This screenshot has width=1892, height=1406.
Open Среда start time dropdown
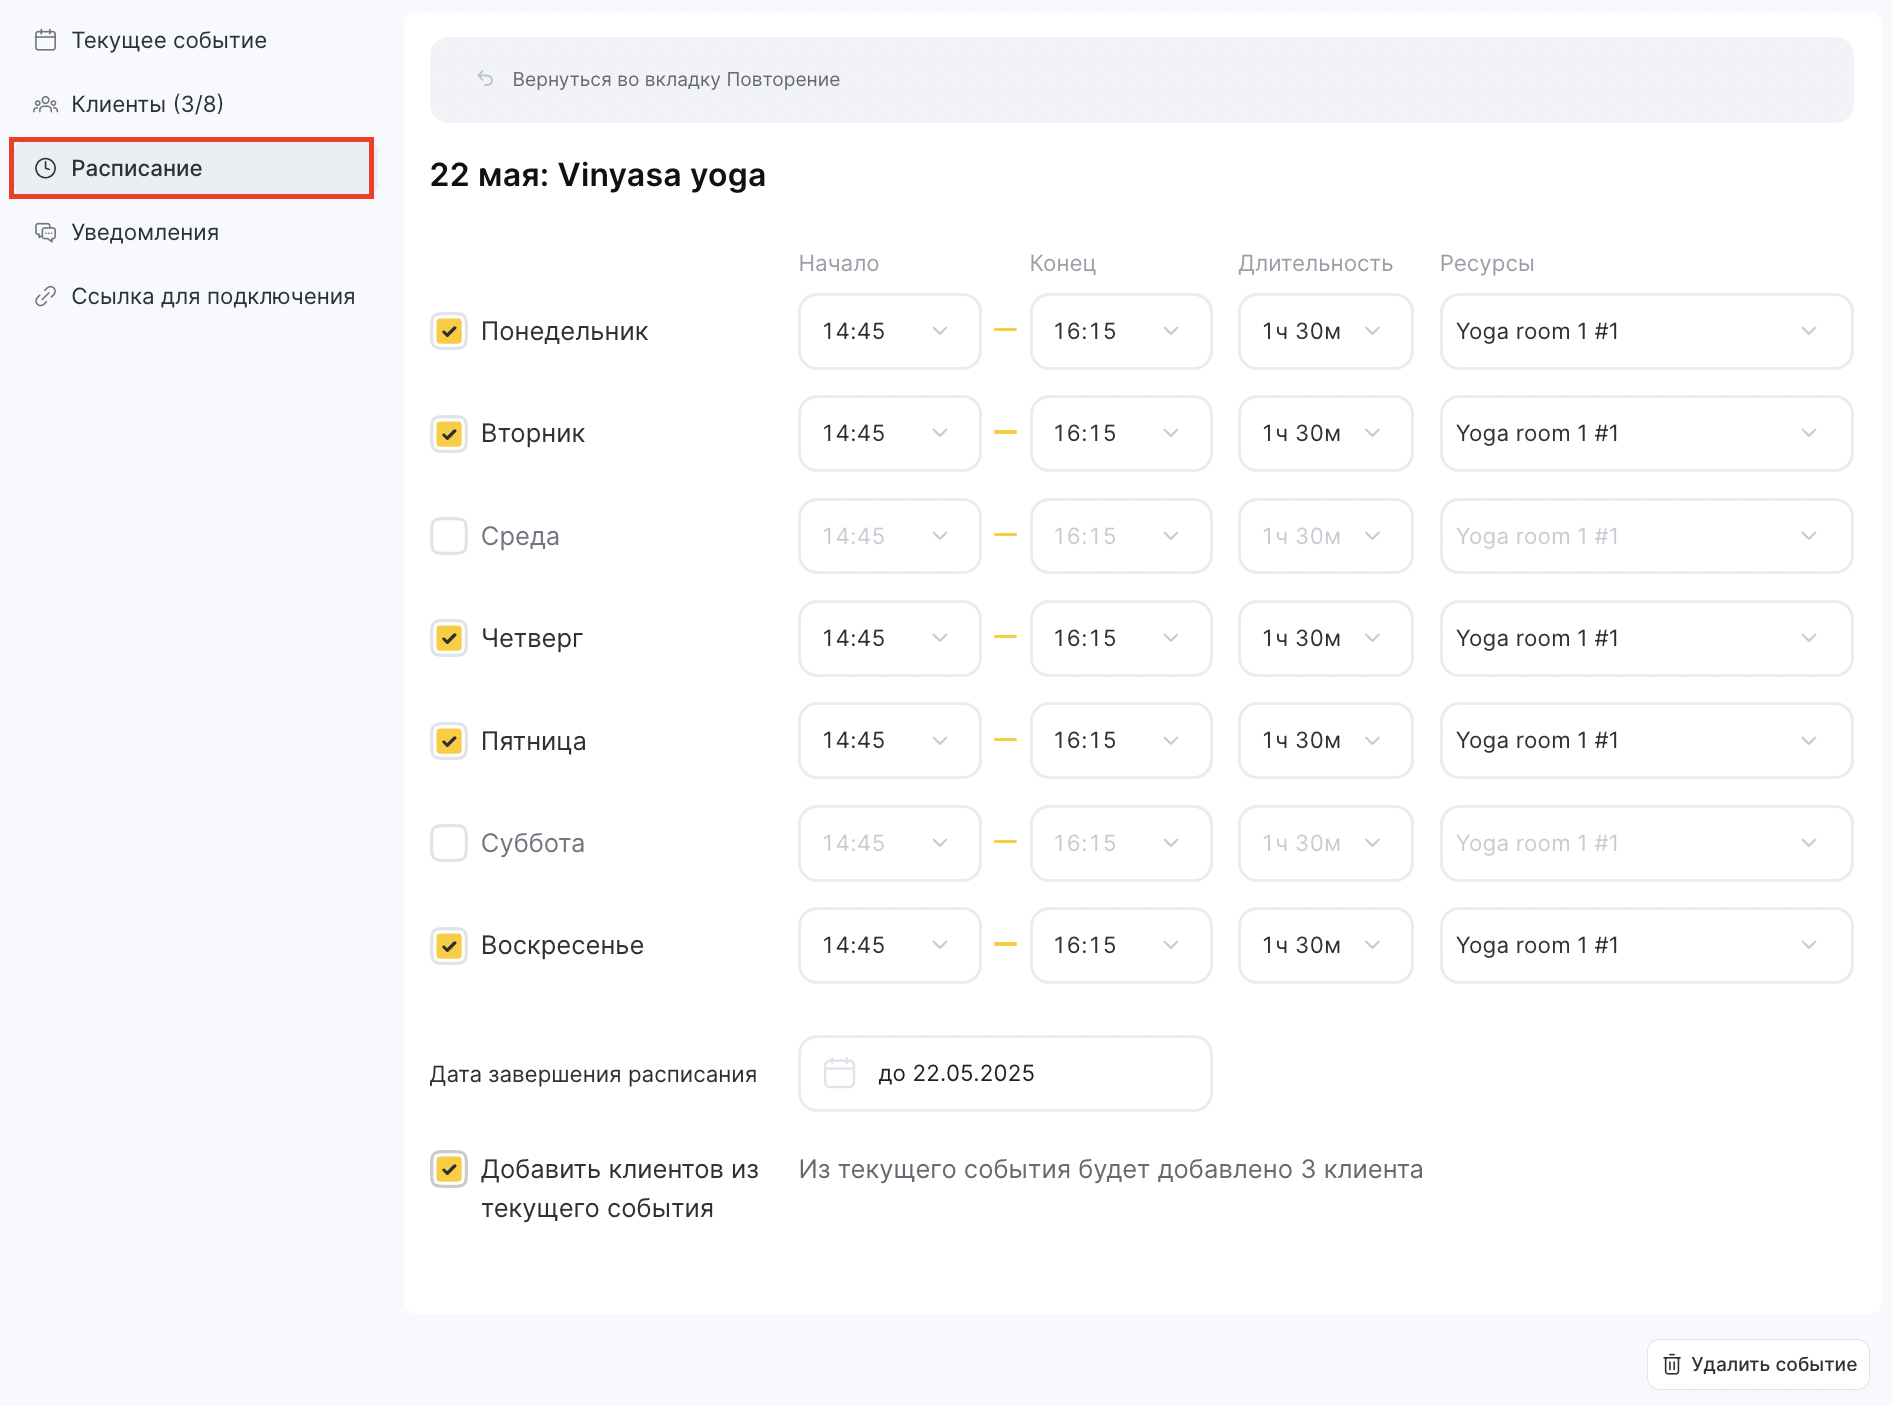(x=889, y=536)
